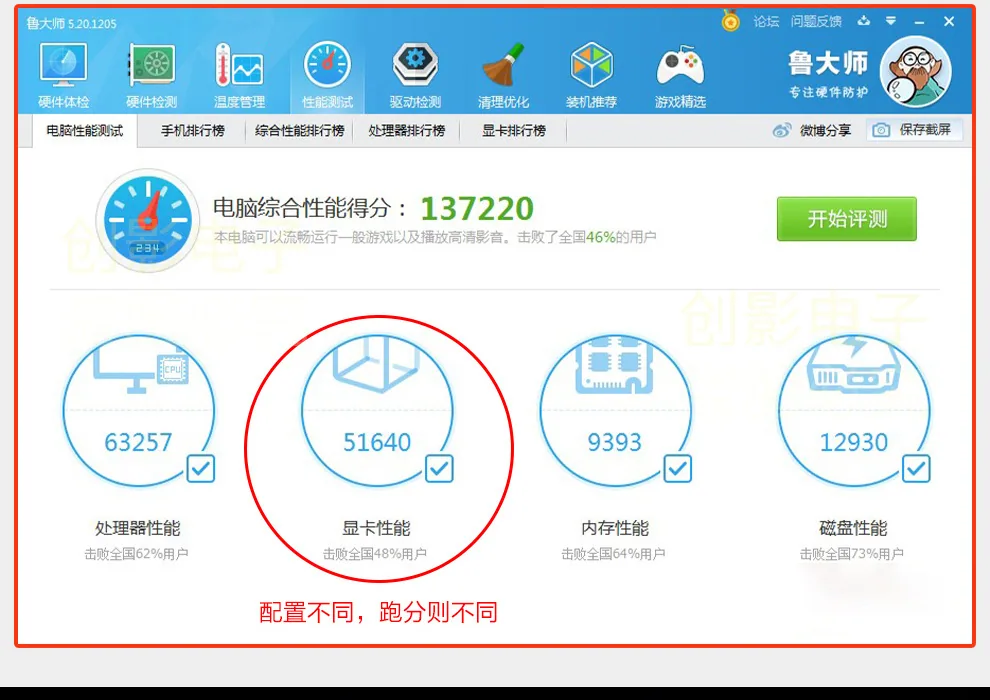990x700 pixels.
Task: Open 游戏精选 game selection
Action: [x=680, y=76]
